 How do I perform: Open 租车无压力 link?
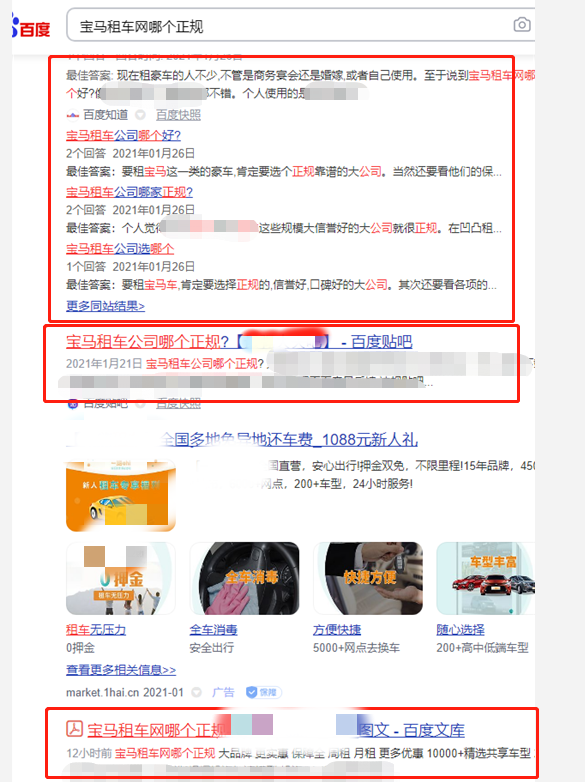(x=96, y=630)
